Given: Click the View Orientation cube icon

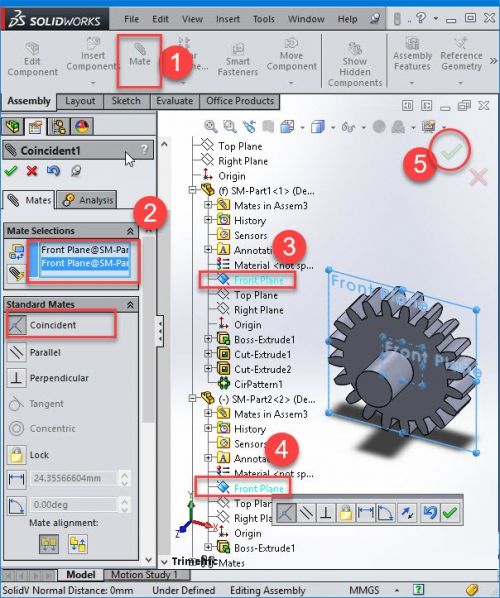Looking at the screenshot, I should [x=287, y=126].
